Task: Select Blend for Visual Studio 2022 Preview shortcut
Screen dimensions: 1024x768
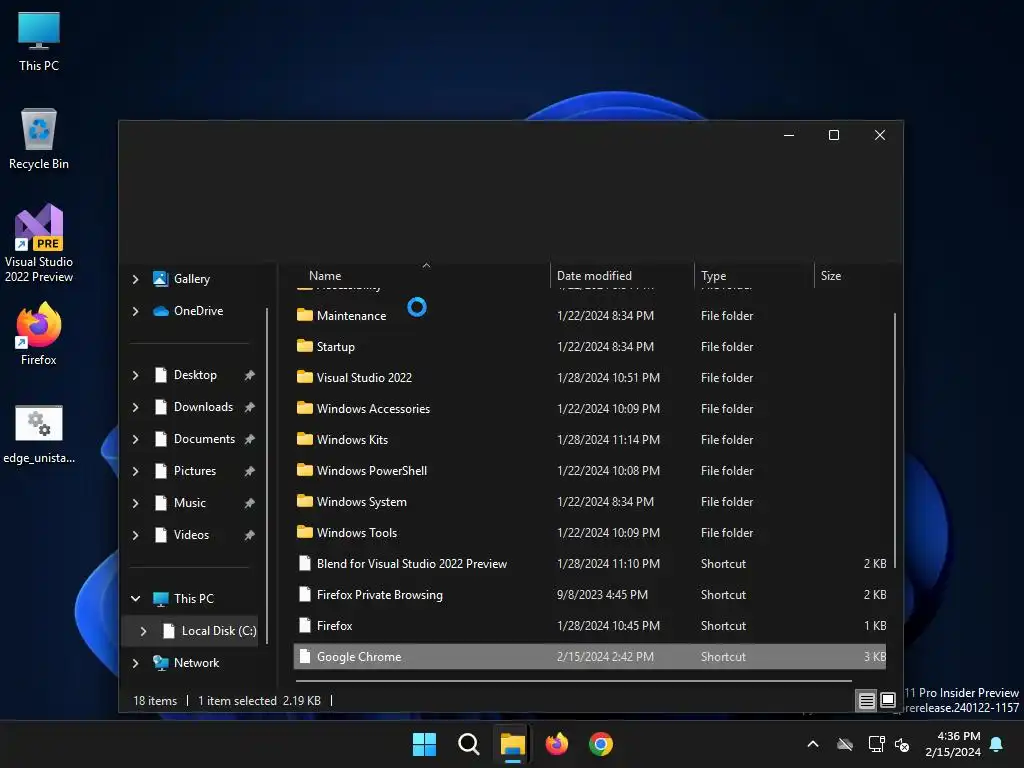Action: point(591,564)
